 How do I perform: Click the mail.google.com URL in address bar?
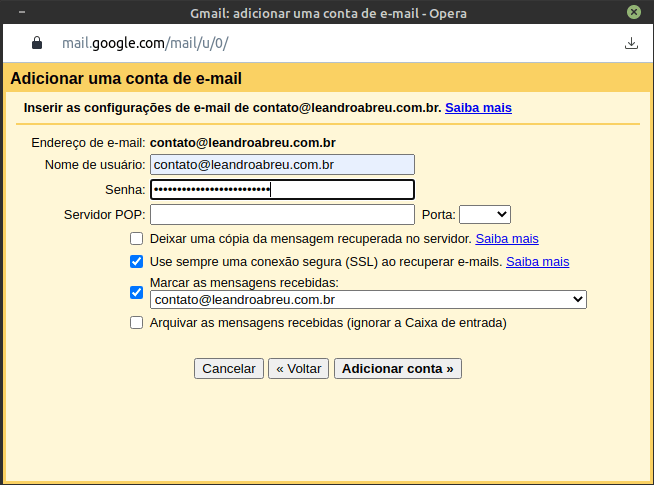(145, 43)
